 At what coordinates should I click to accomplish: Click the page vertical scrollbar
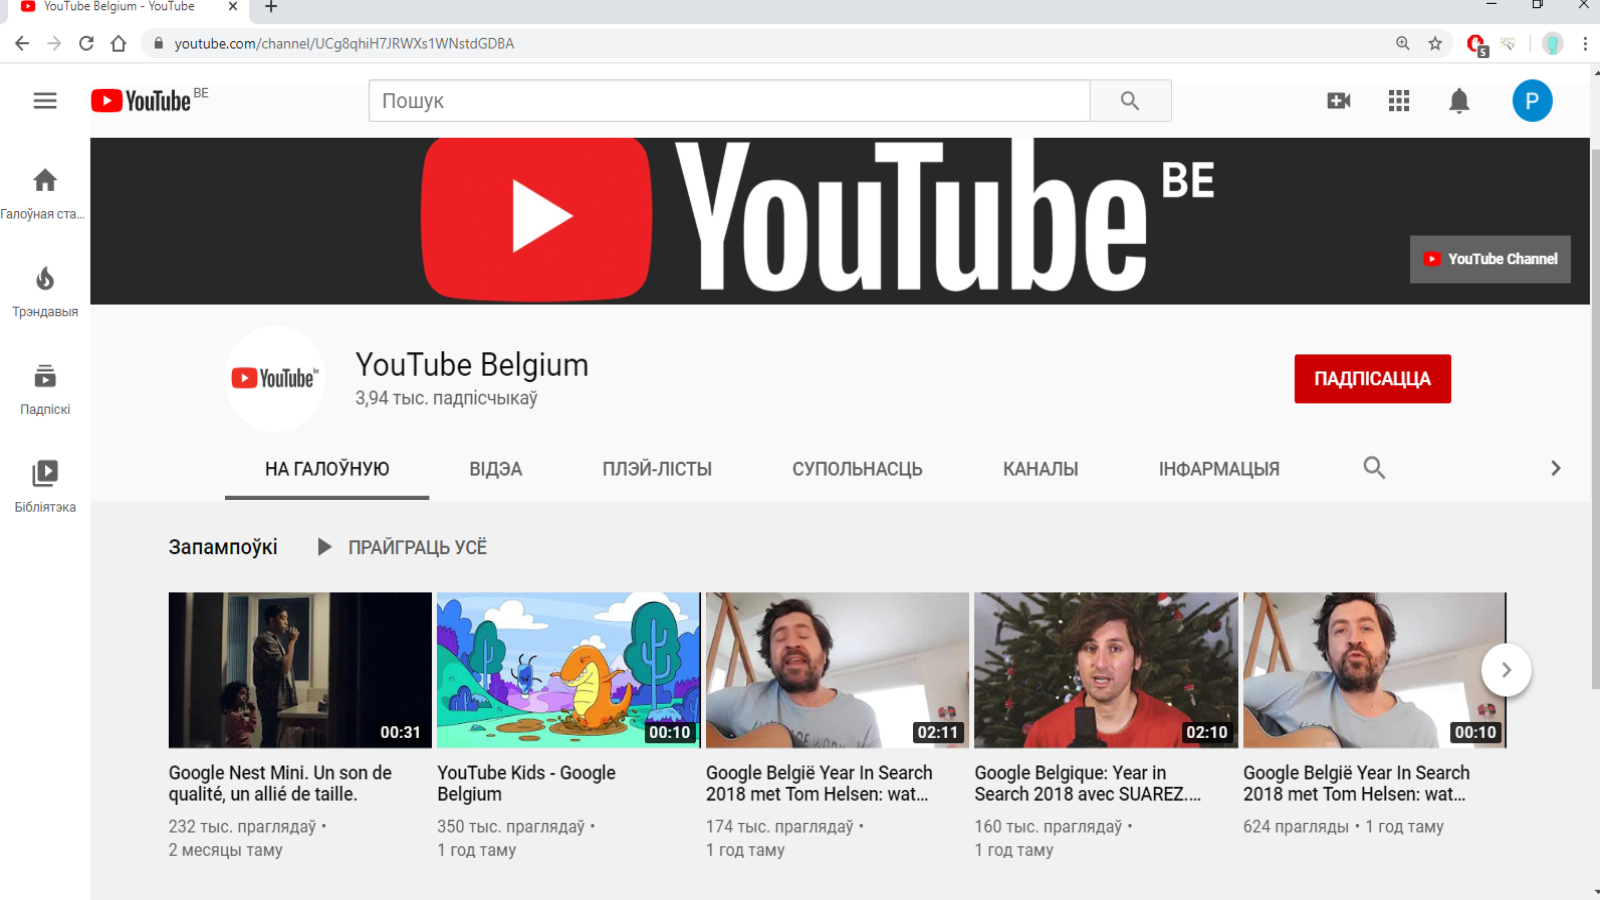pos(1595,418)
